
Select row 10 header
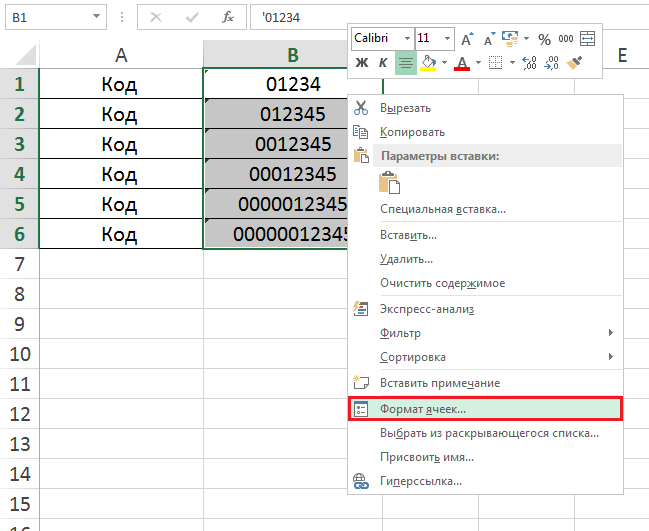19,354
